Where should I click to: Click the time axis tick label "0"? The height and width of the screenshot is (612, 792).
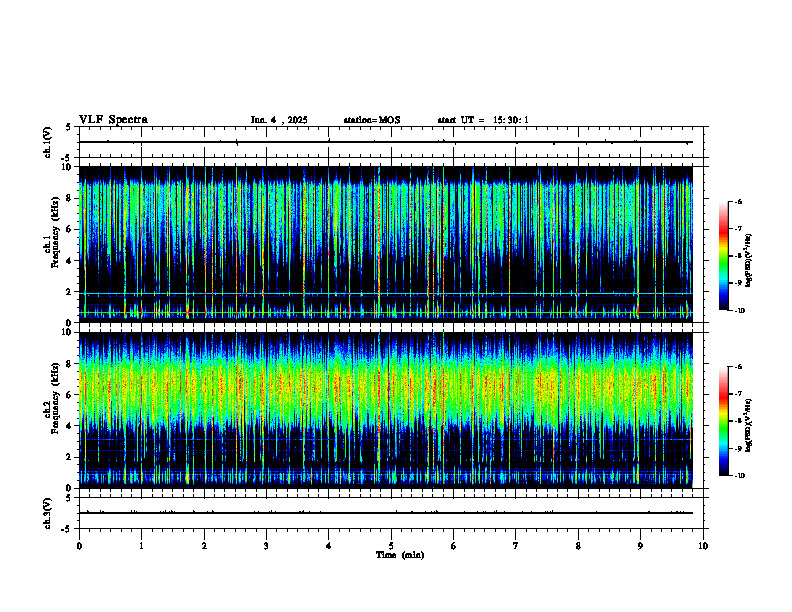click(79, 546)
